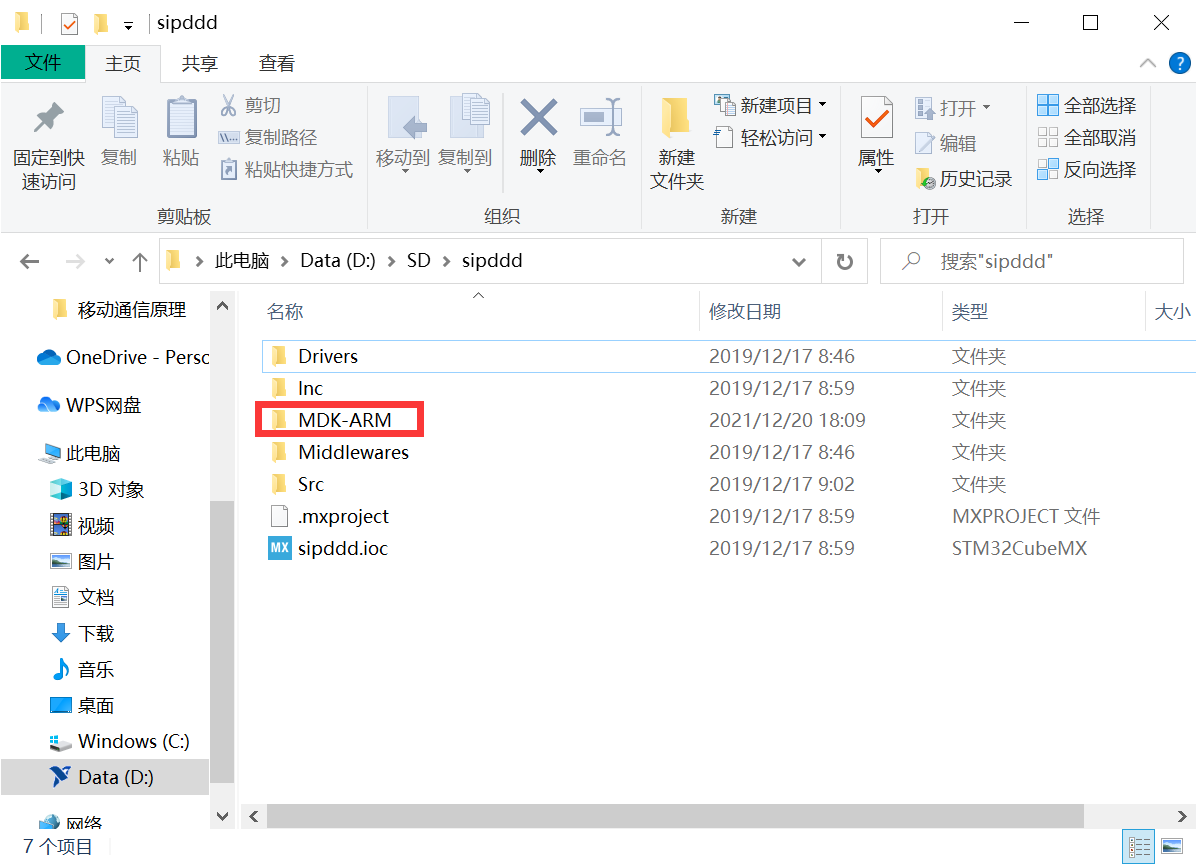Switch to thumbnail view in status bar
The width and height of the screenshot is (1197, 865).
click(1172, 846)
